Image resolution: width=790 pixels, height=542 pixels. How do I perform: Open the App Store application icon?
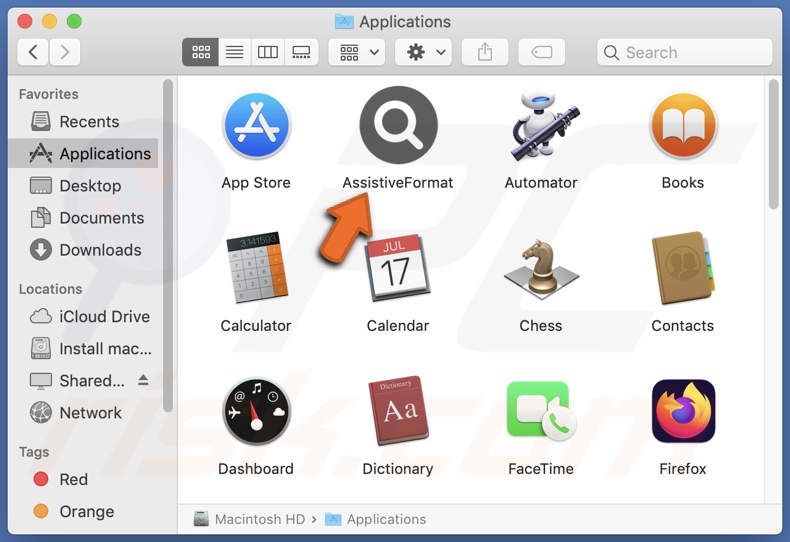click(x=256, y=125)
